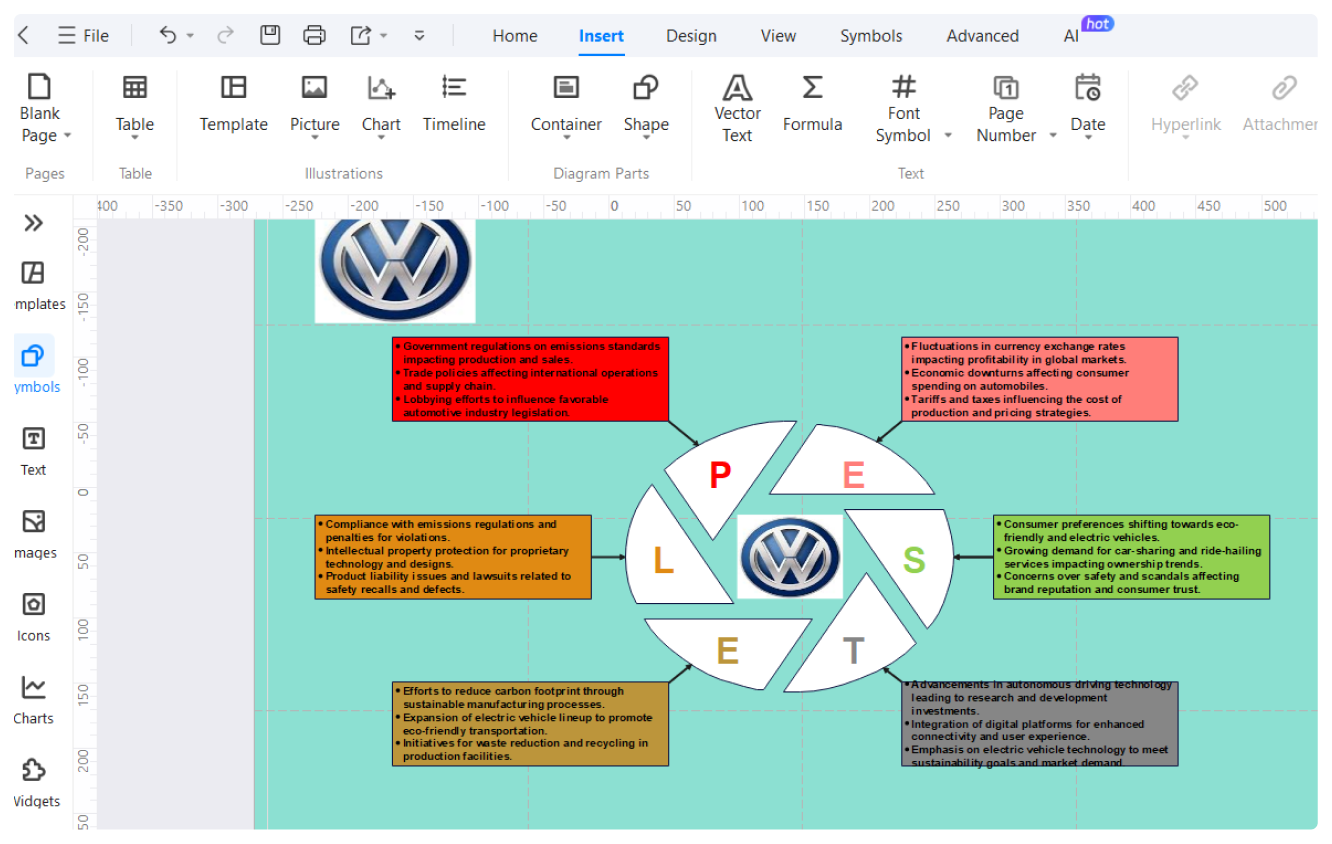The height and width of the screenshot is (844, 1332).
Task: Select the center Volkswagen logo image
Action: click(790, 557)
